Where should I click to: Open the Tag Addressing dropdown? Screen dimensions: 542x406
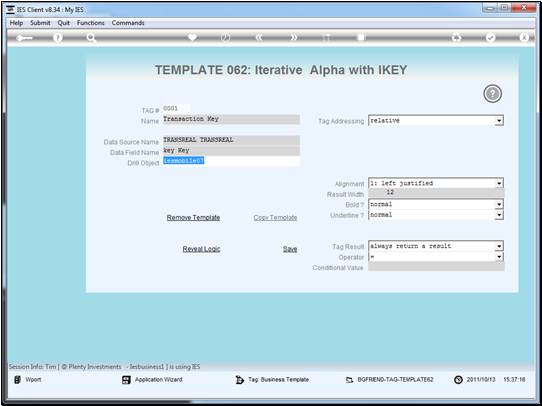(498, 121)
